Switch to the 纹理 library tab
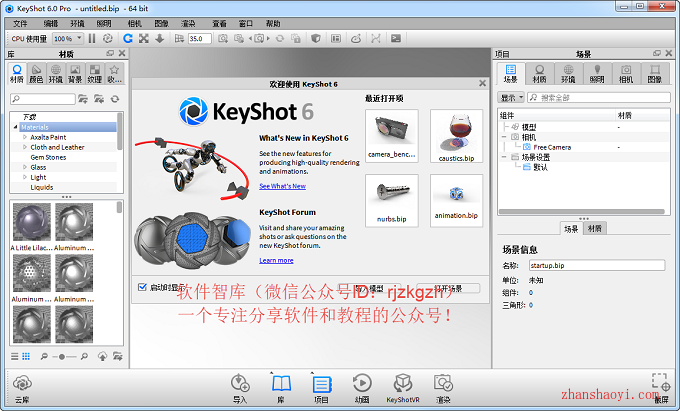 coord(95,73)
